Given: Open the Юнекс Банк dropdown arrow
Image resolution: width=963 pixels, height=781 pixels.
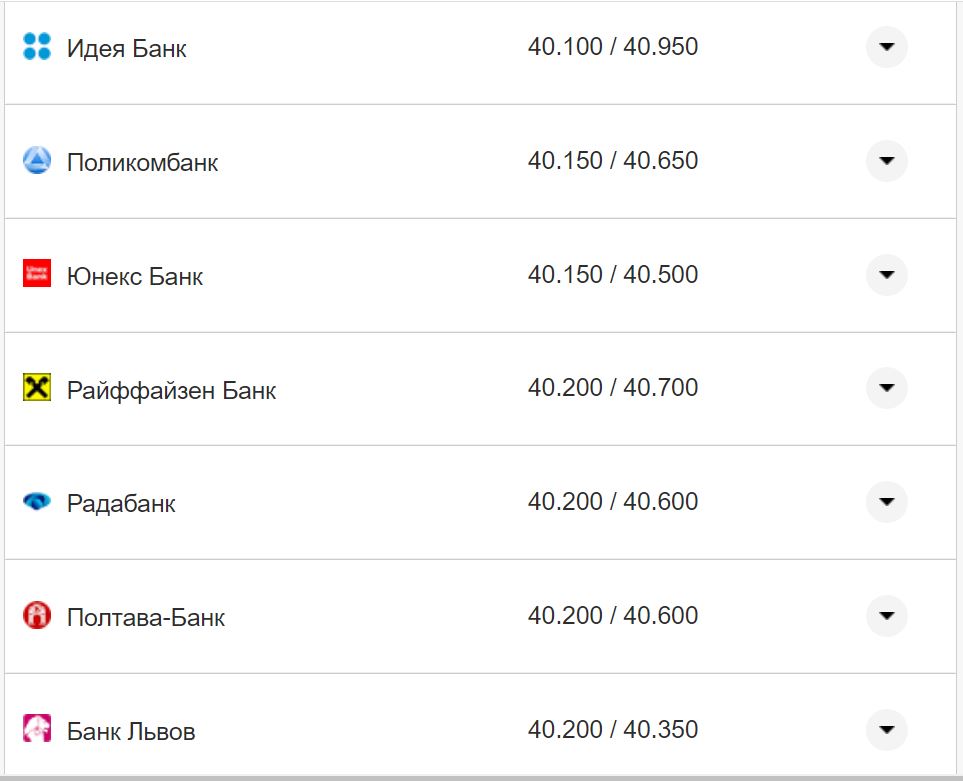Looking at the screenshot, I should pyautogui.click(x=886, y=275).
